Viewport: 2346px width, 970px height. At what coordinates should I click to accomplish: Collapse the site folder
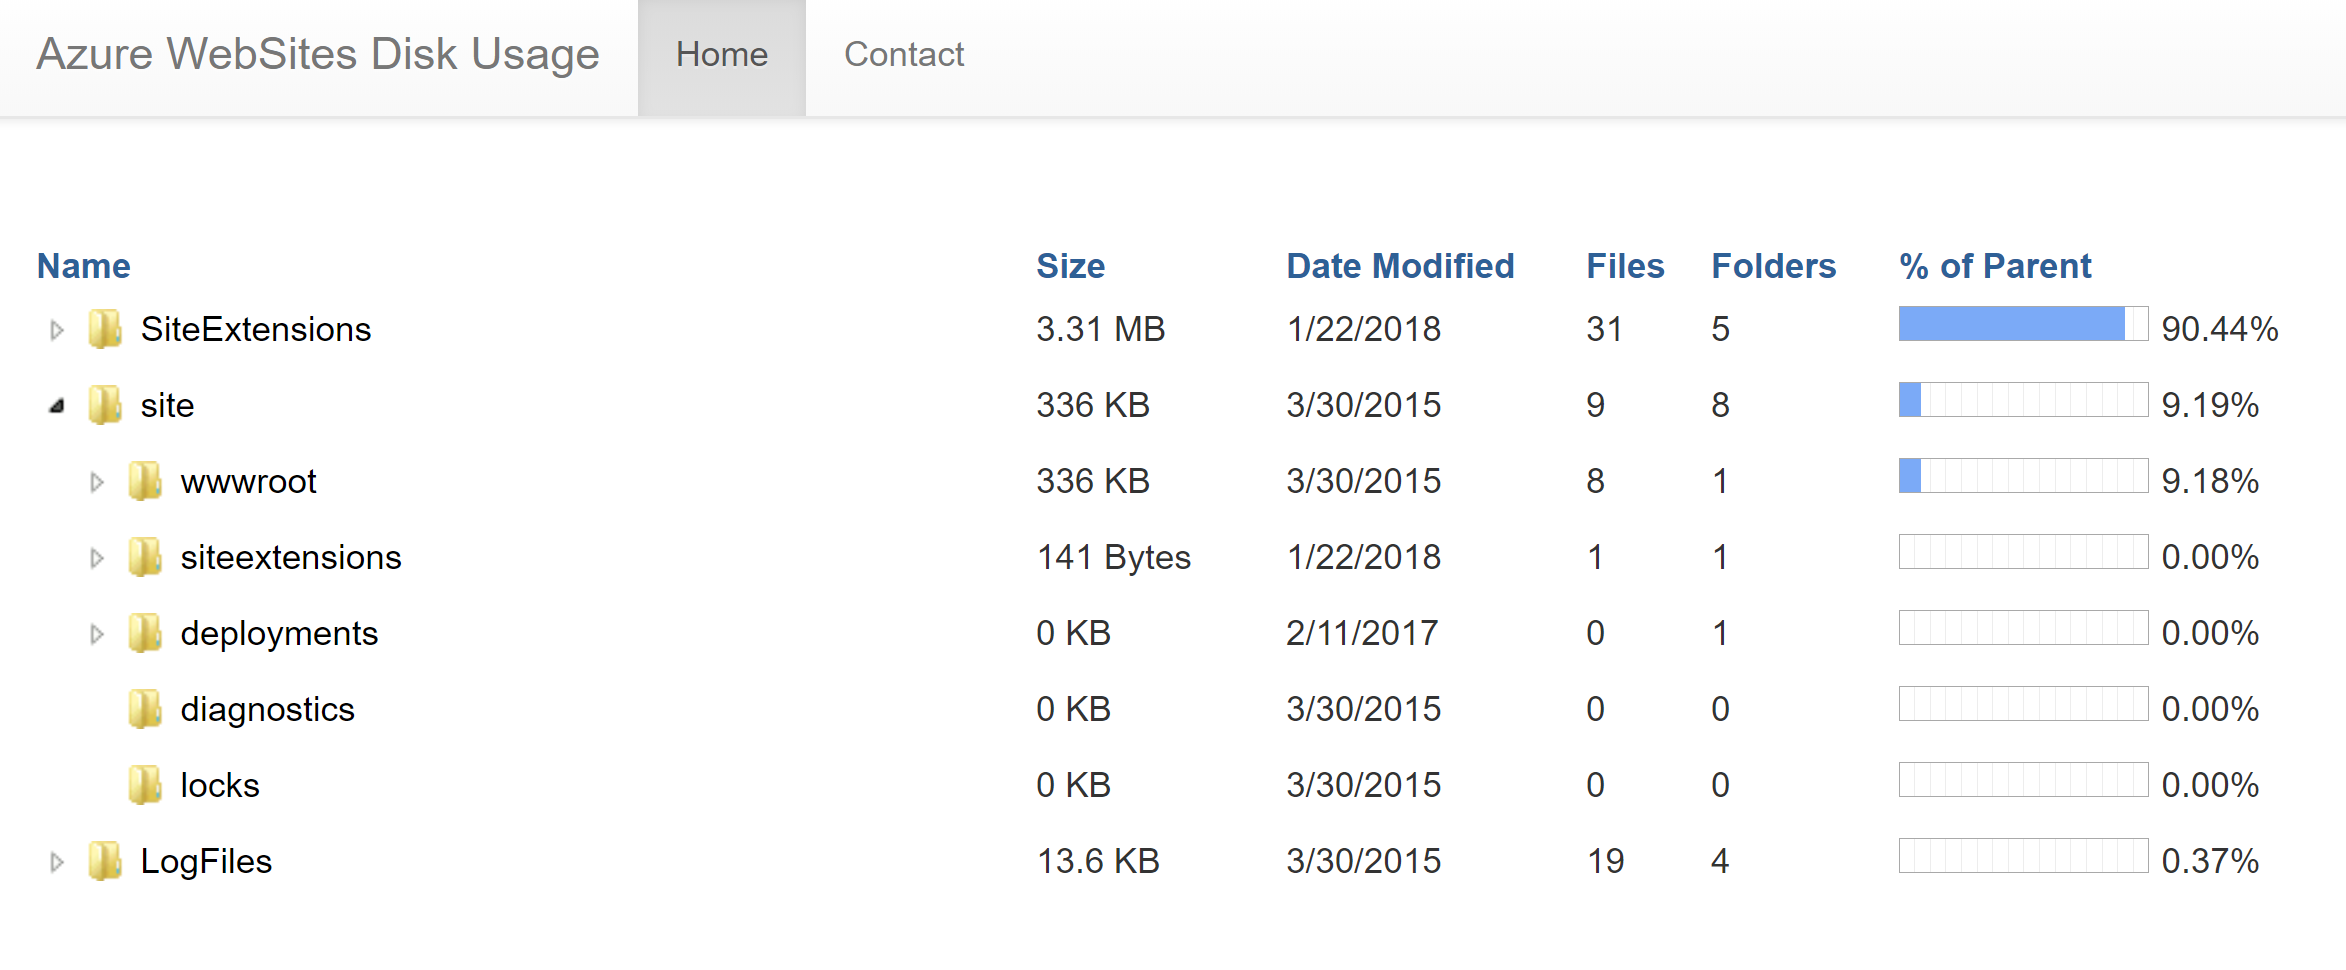pyautogui.click(x=57, y=405)
